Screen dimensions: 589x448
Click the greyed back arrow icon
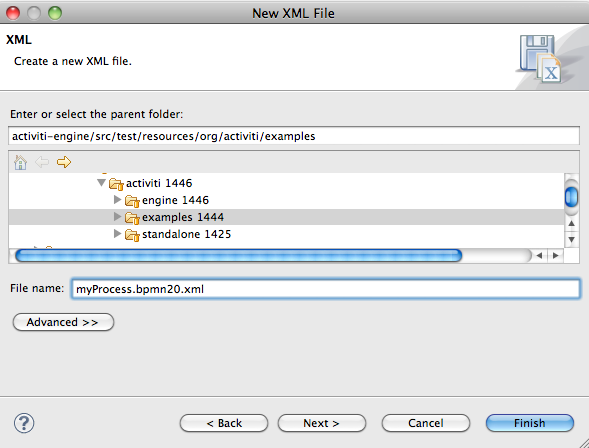pyautogui.click(x=42, y=162)
